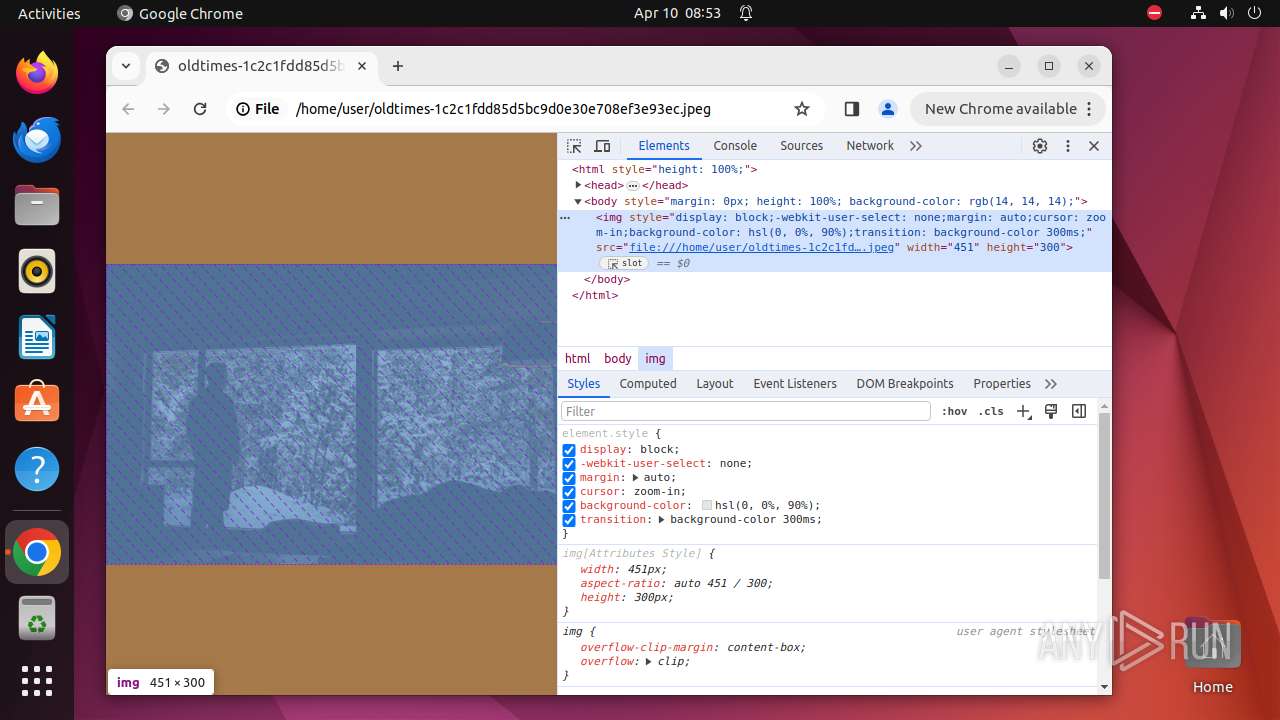1280x720 pixels.
Task: Show more DevTools tabs chevron
Action: point(915,146)
